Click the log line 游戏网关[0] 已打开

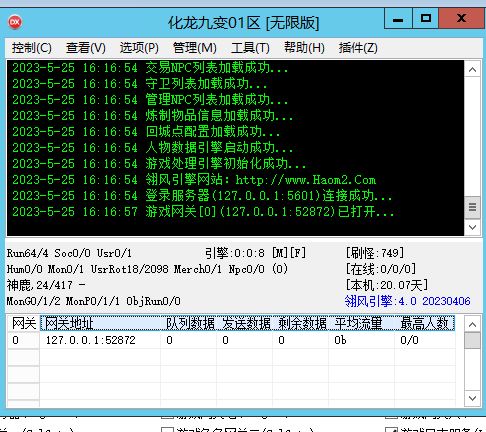tap(203, 212)
